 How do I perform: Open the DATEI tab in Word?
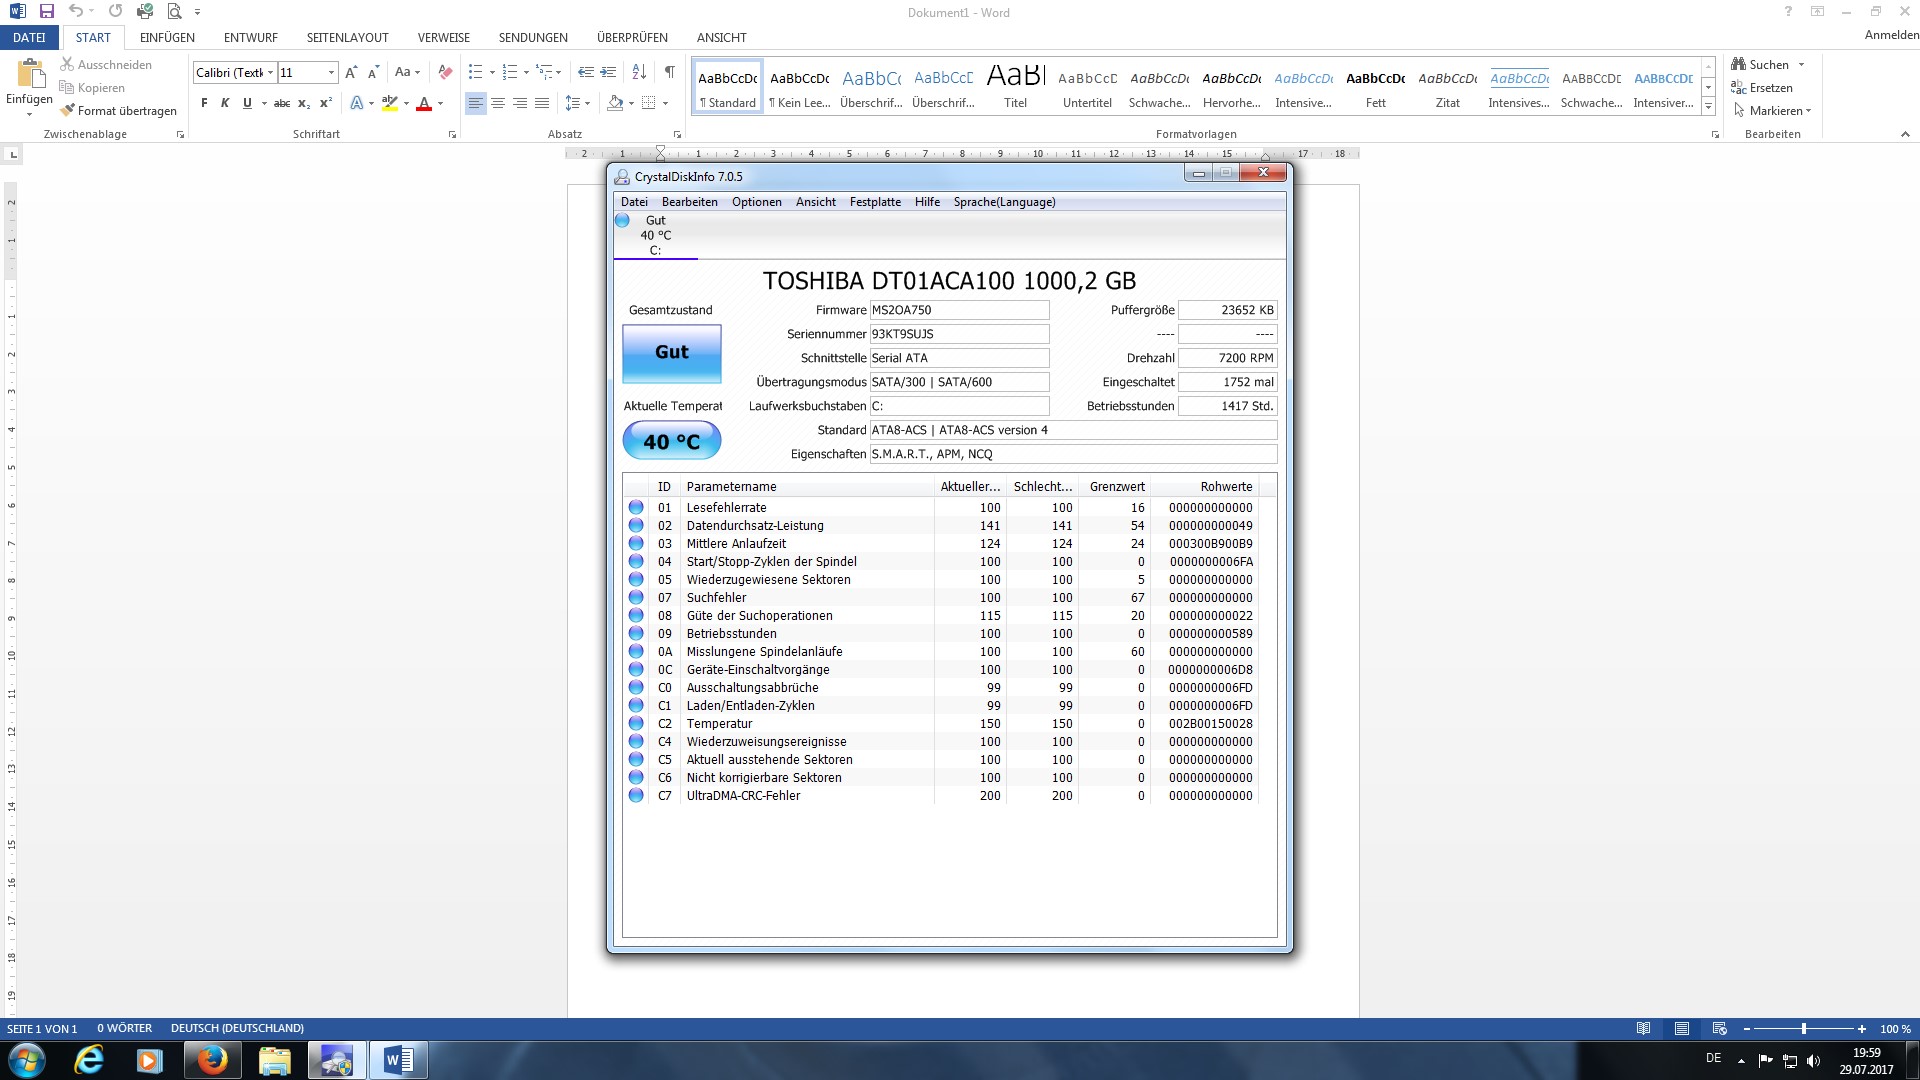coord(29,38)
